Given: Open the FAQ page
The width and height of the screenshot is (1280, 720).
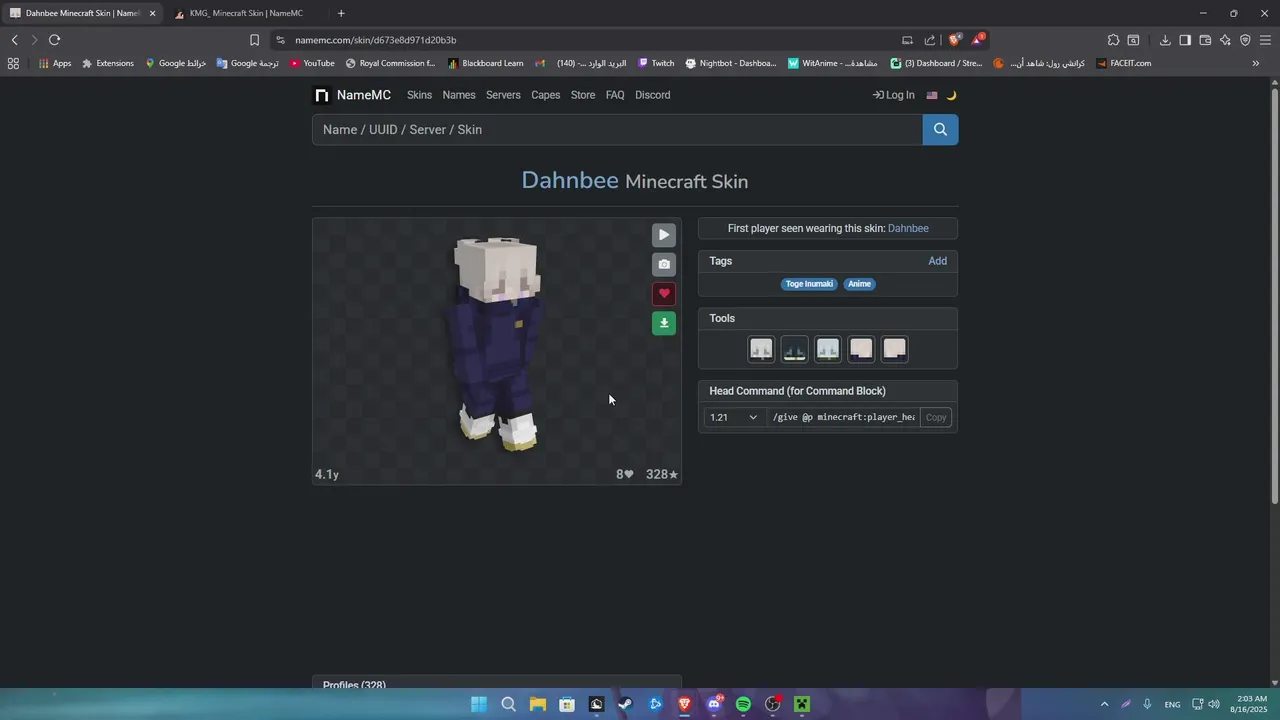Looking at the screenshot, I should [x=615, y=95].
